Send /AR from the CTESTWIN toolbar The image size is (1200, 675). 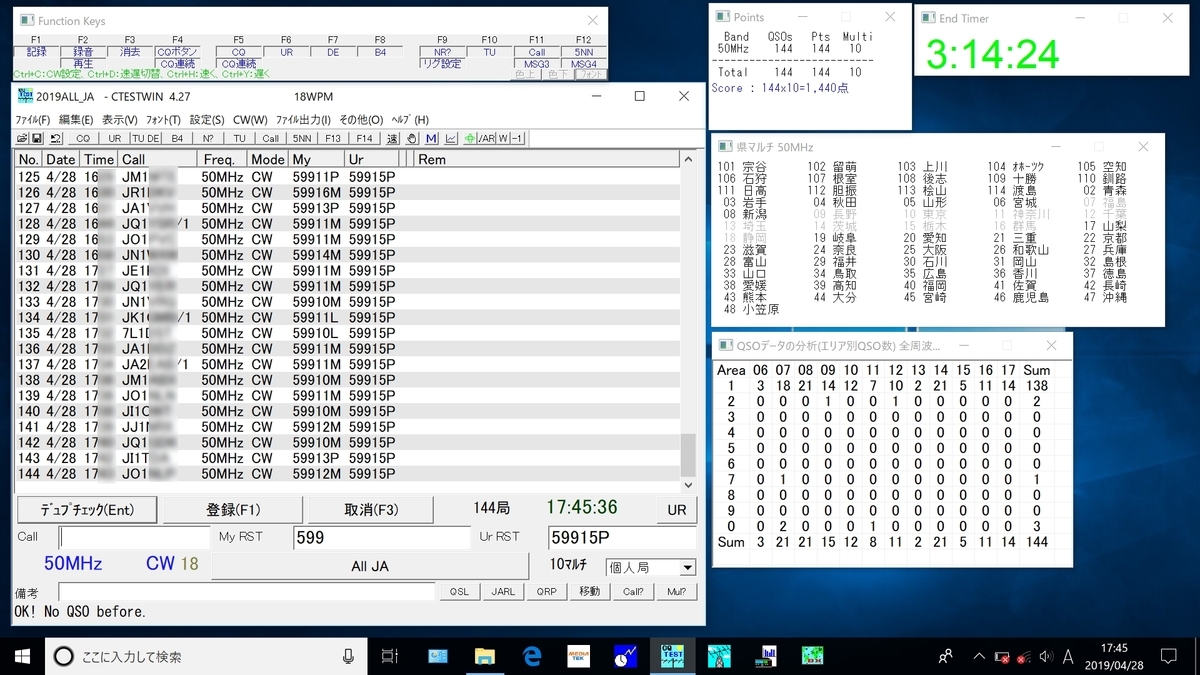tap(487, 138)
